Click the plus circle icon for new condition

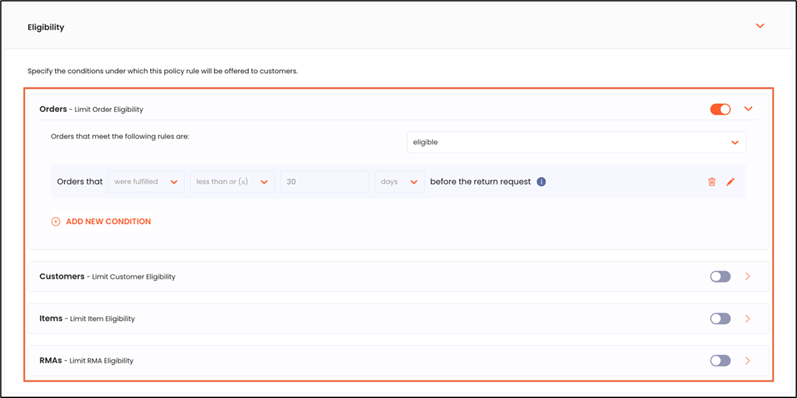56,222
